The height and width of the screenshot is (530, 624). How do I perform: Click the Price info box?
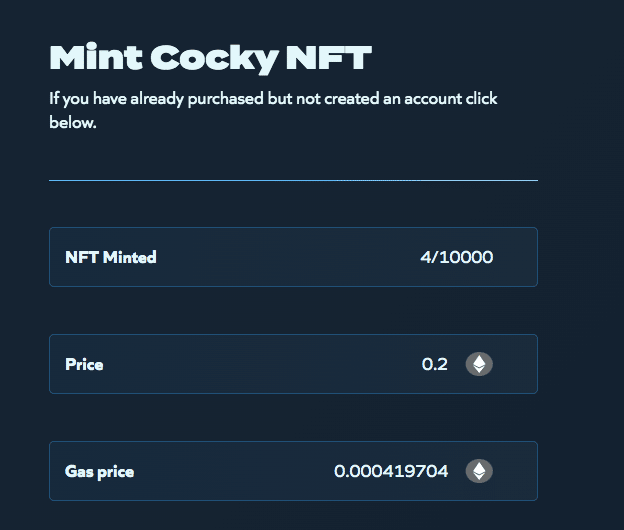pos(293,364)
